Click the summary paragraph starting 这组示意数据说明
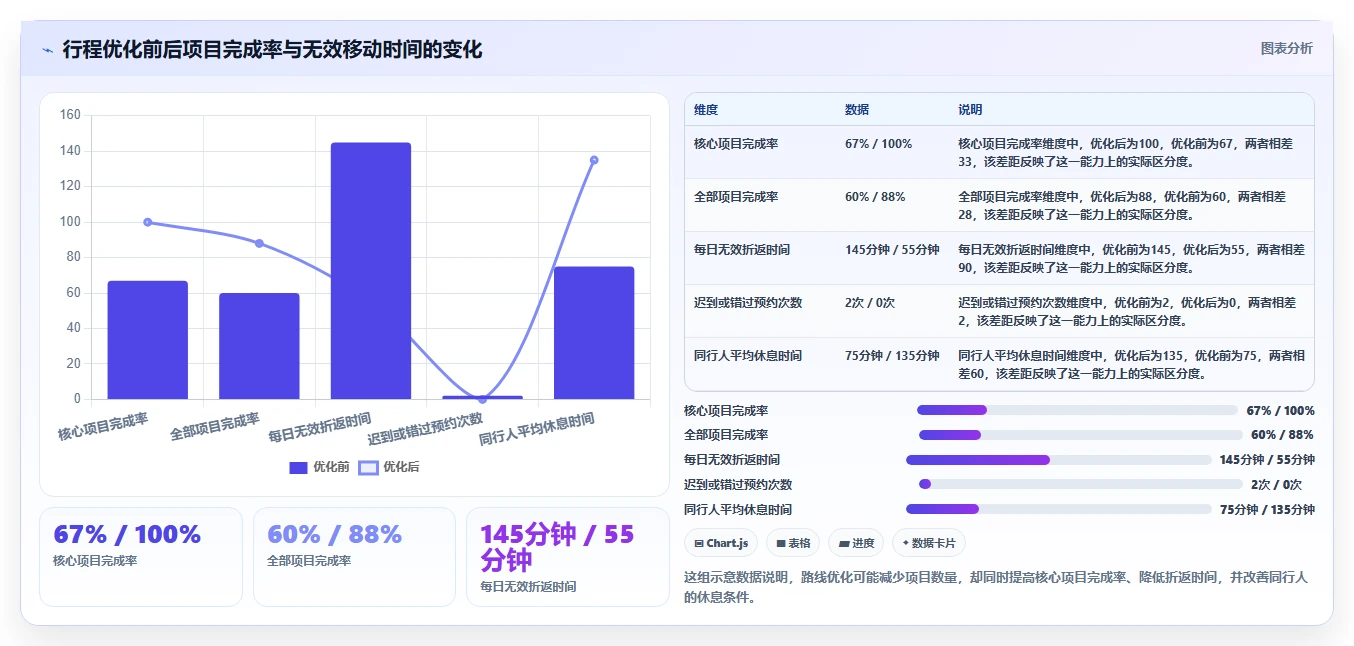This screenshot has width=1354, height=646. click(996, 588)
